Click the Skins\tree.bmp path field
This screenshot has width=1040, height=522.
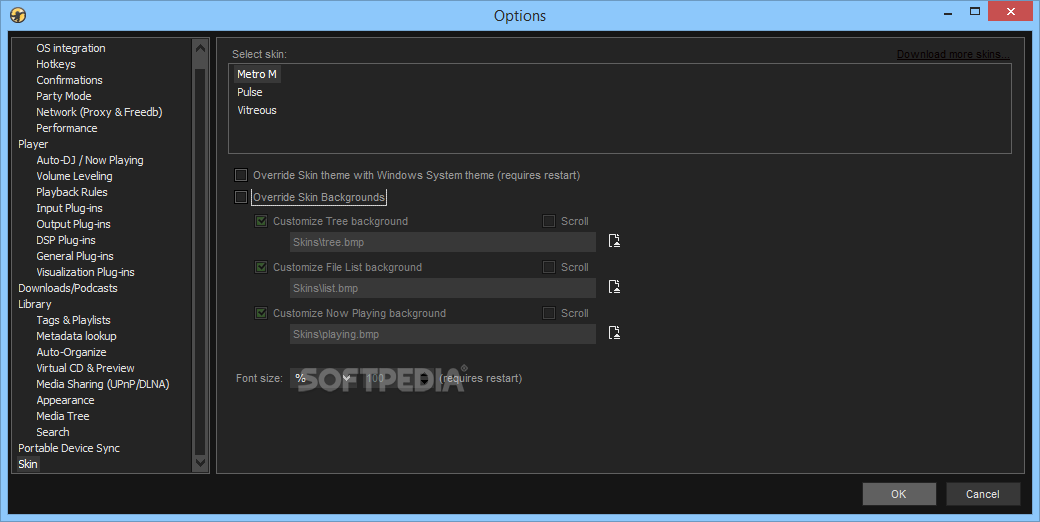(x=442, y=242)
